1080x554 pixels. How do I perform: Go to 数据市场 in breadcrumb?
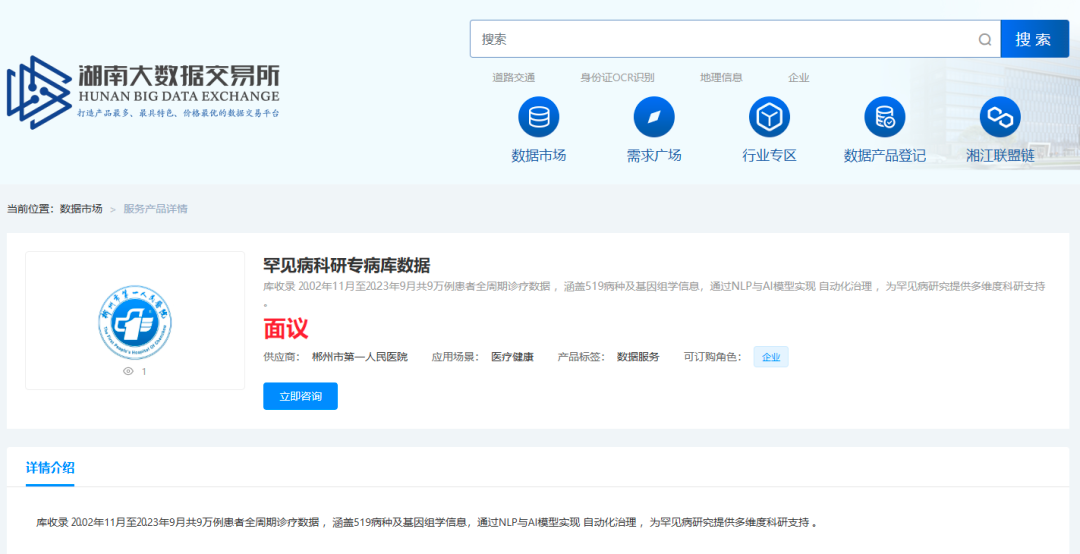(x=81, y=209)
